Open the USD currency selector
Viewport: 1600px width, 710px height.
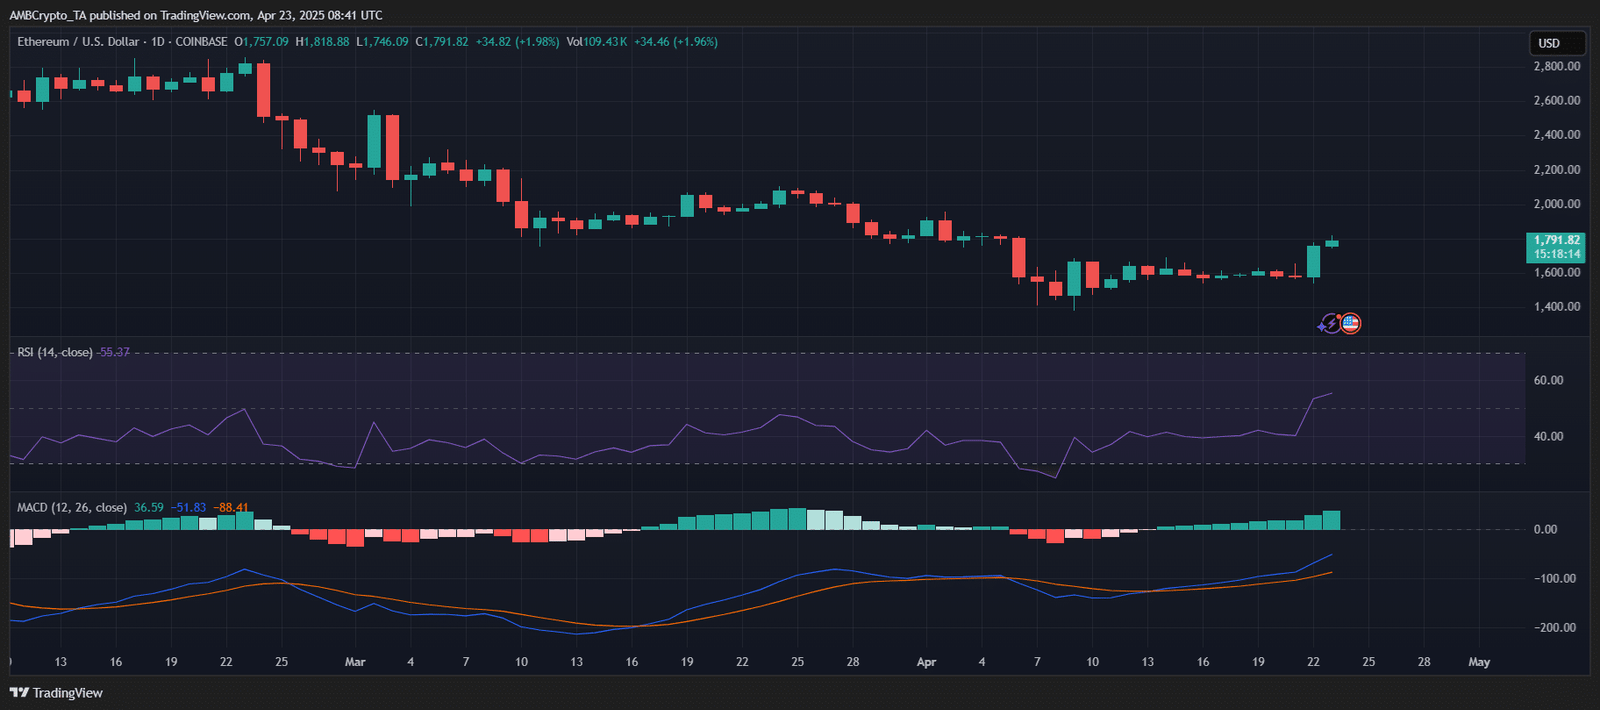[x=1556, y=43]
